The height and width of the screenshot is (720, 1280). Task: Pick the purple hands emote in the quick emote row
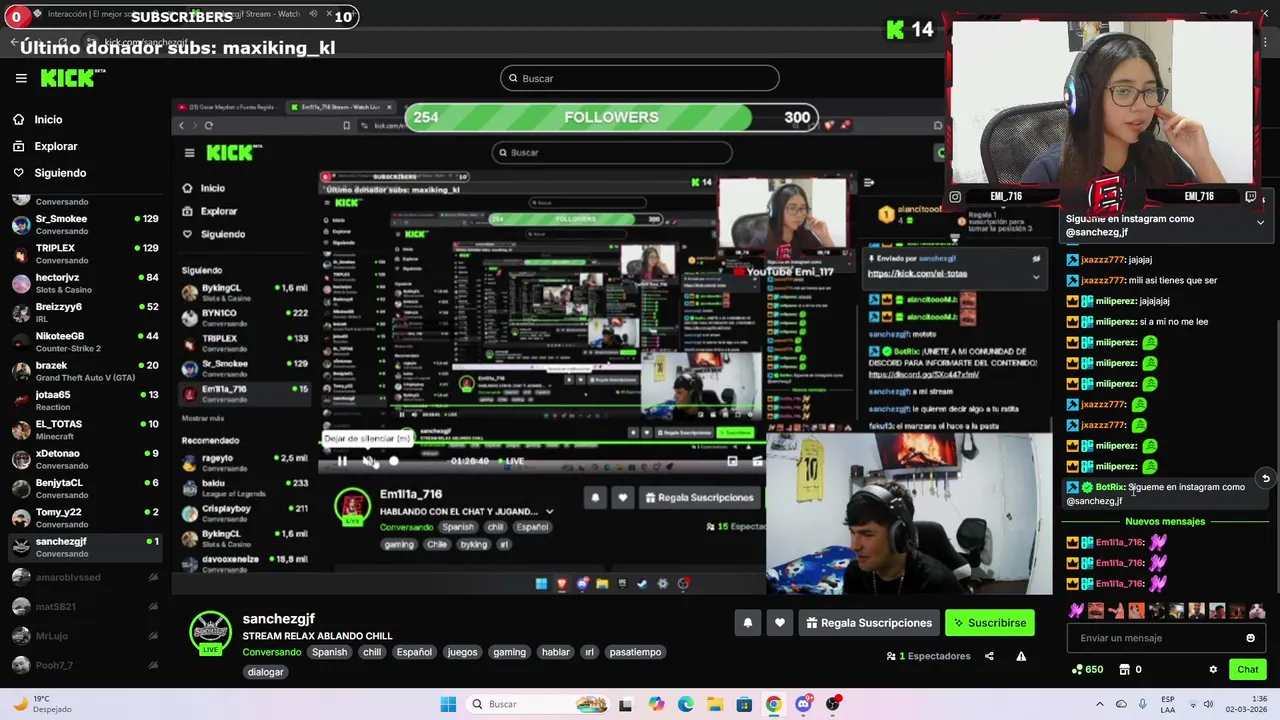(1076, 611)
